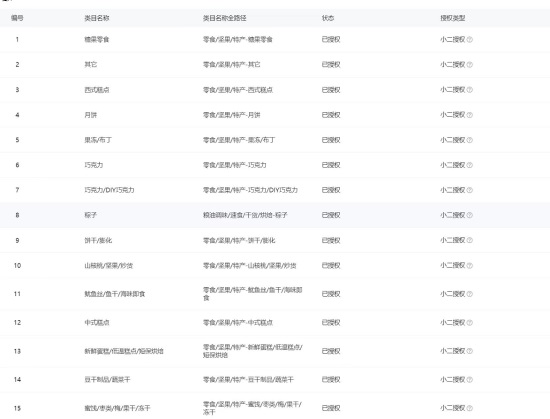Click help icon in the 粽子 row
The width and height of the screenshot is (550, 419).
(x=470, y=215)
